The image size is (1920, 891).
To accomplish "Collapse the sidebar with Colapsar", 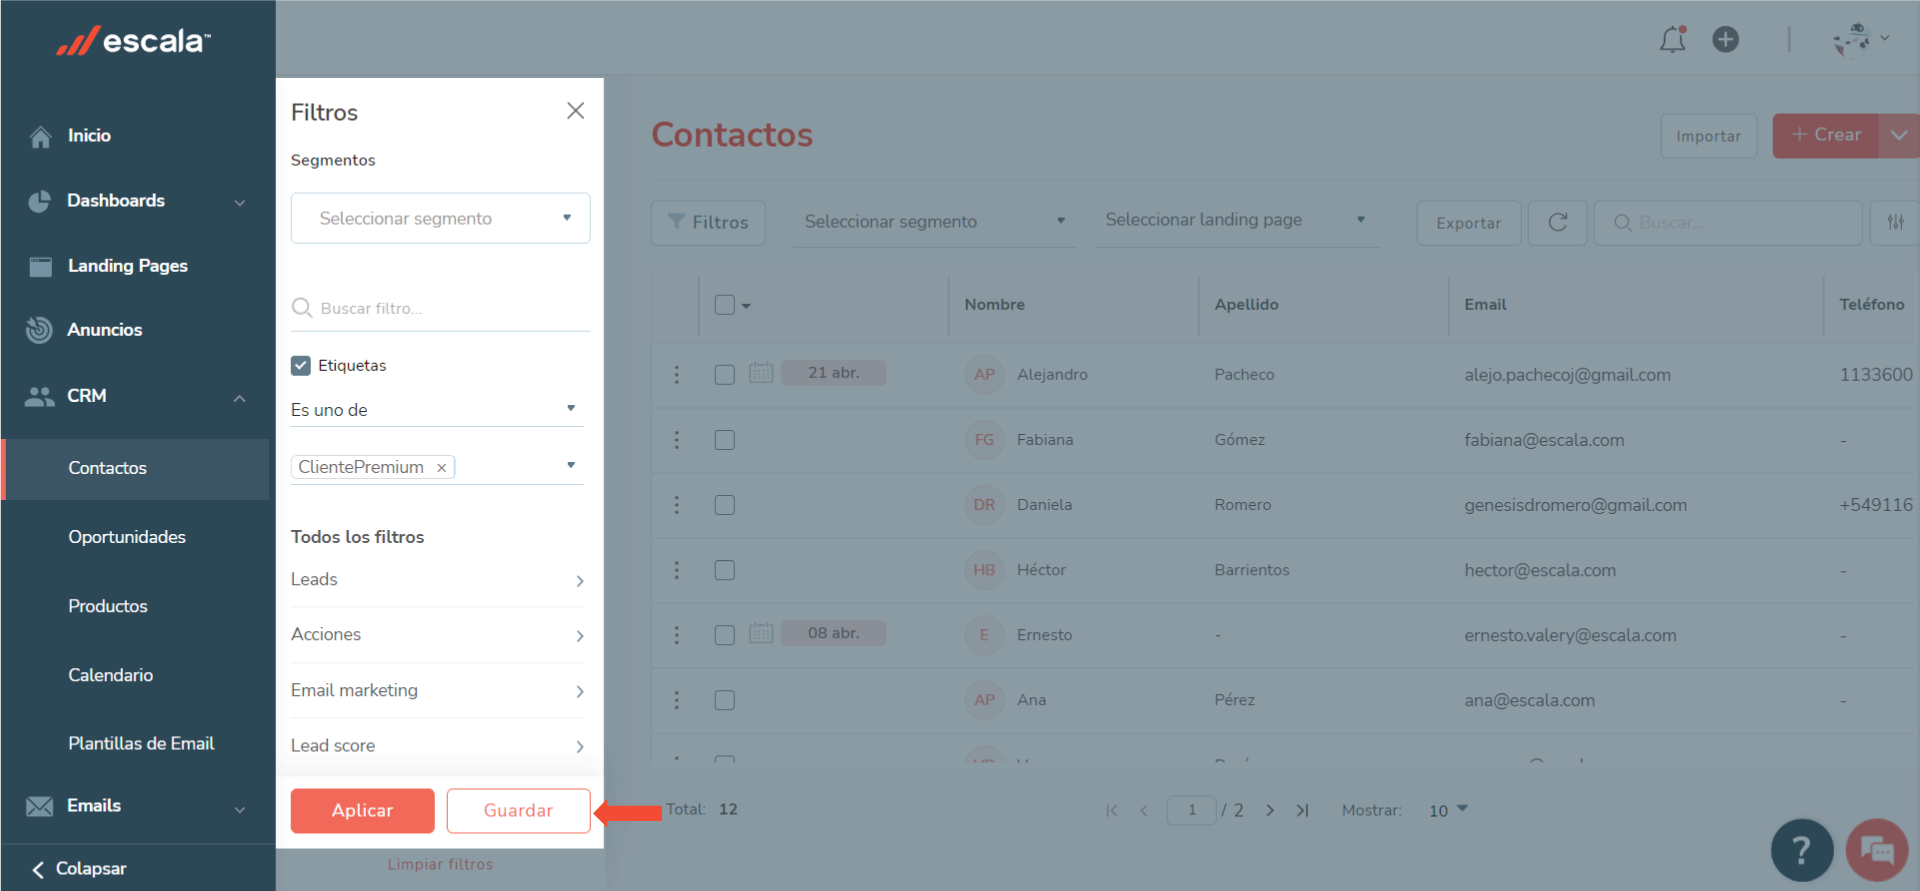I will pyautogui.click(x=80, y=869).
